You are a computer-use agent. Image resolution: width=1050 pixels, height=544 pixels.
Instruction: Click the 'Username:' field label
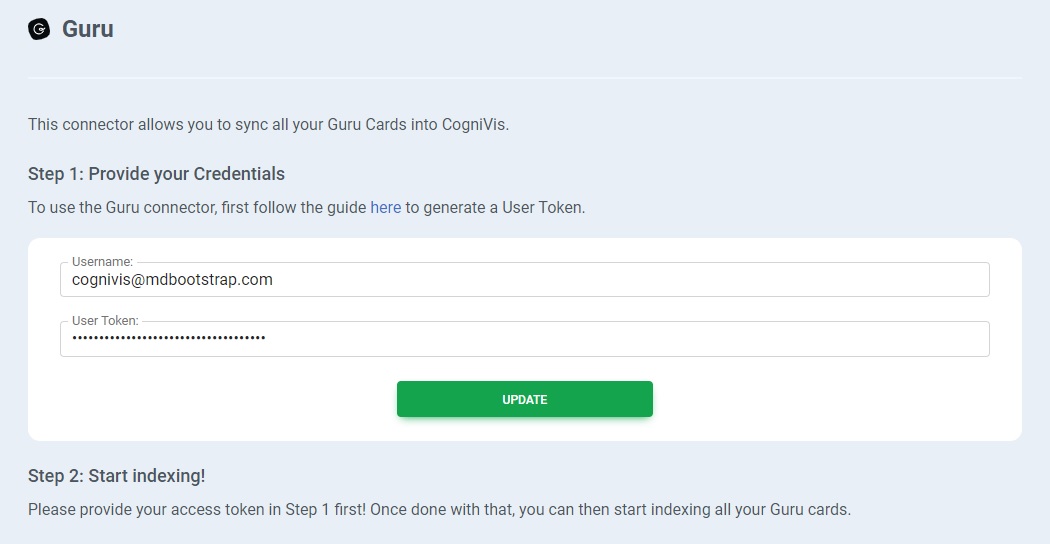point(102,262)
